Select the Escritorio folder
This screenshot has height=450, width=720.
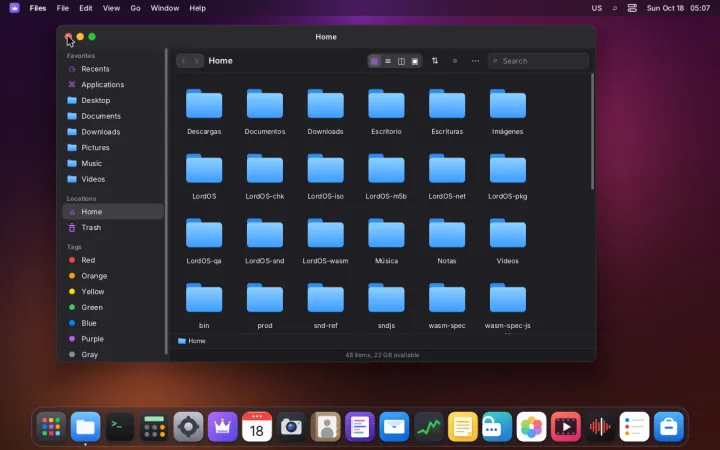coord(386,112)
